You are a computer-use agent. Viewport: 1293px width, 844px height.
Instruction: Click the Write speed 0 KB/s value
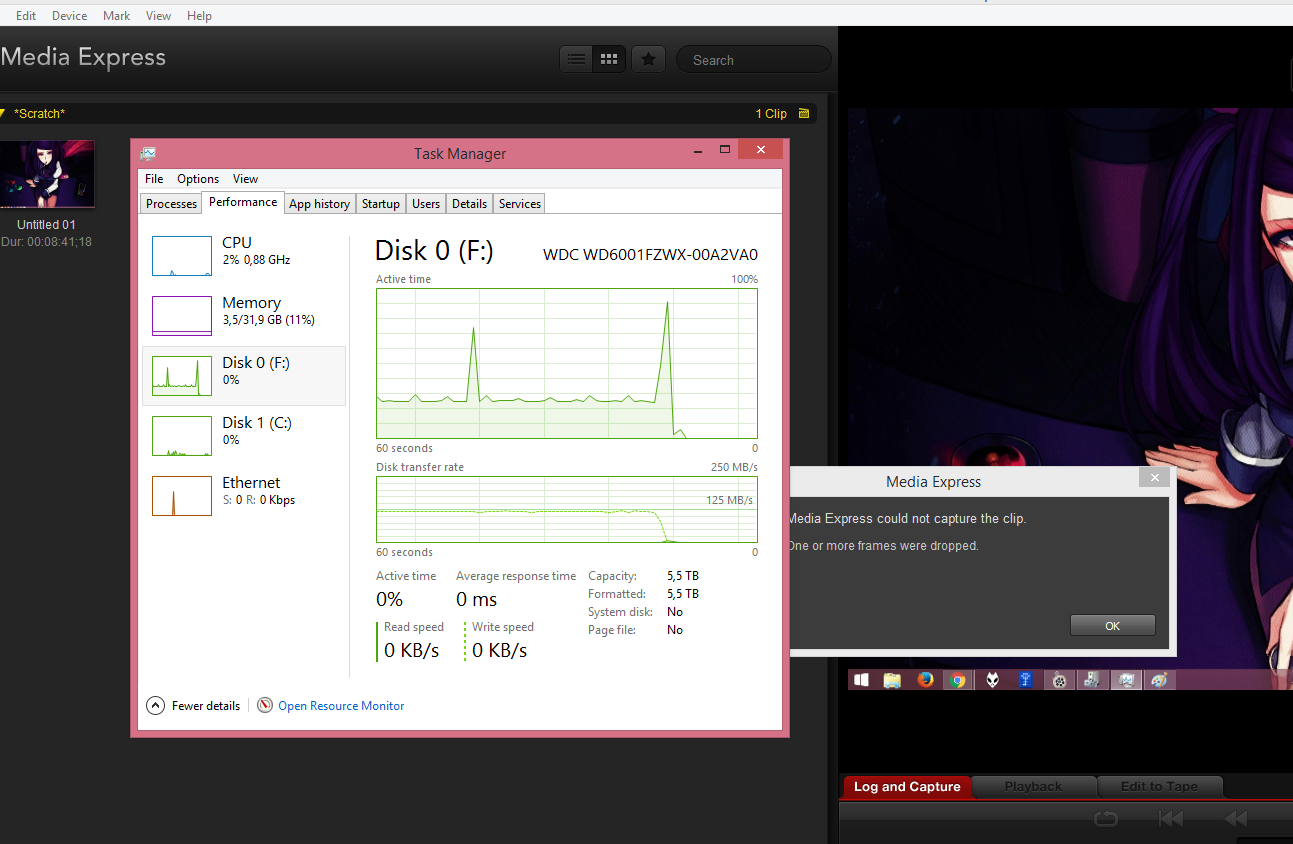click(x=500, y=650)
